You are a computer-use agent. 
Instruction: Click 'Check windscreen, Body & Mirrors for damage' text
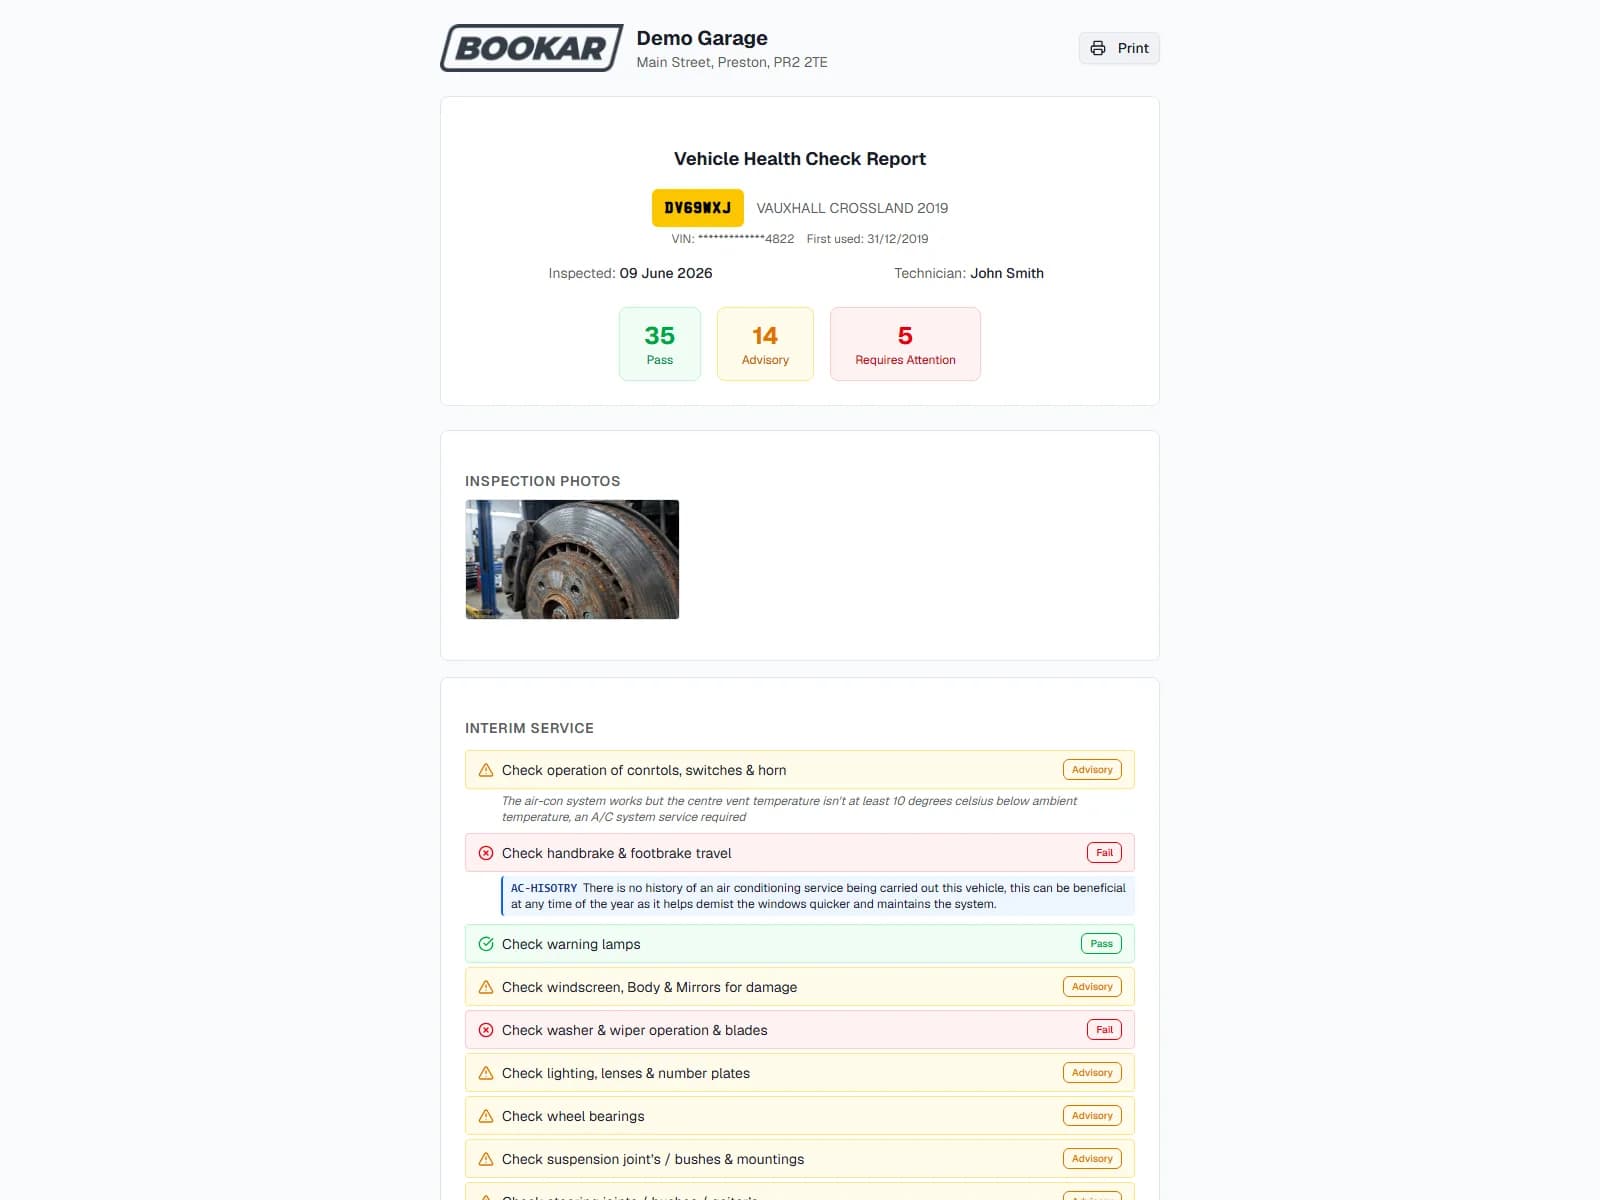650,987
